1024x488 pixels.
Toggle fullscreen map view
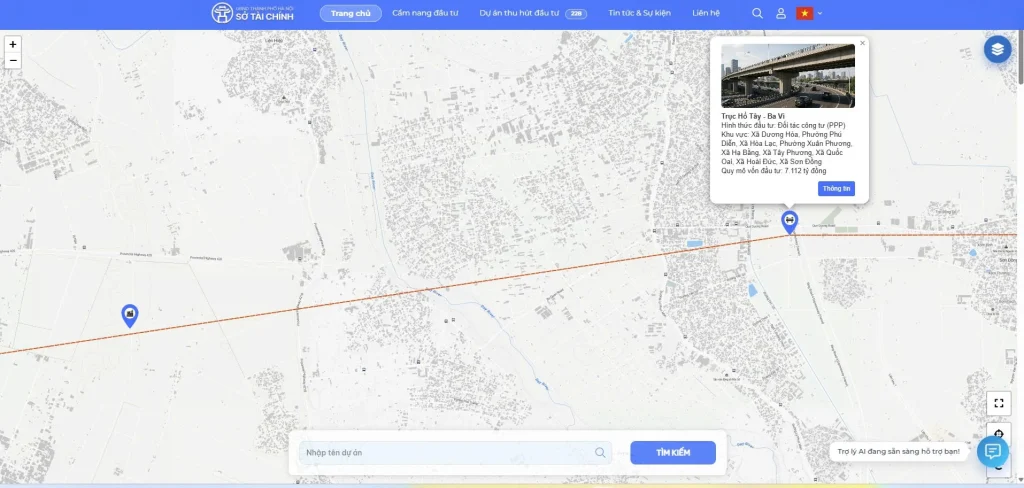(999, 403)
